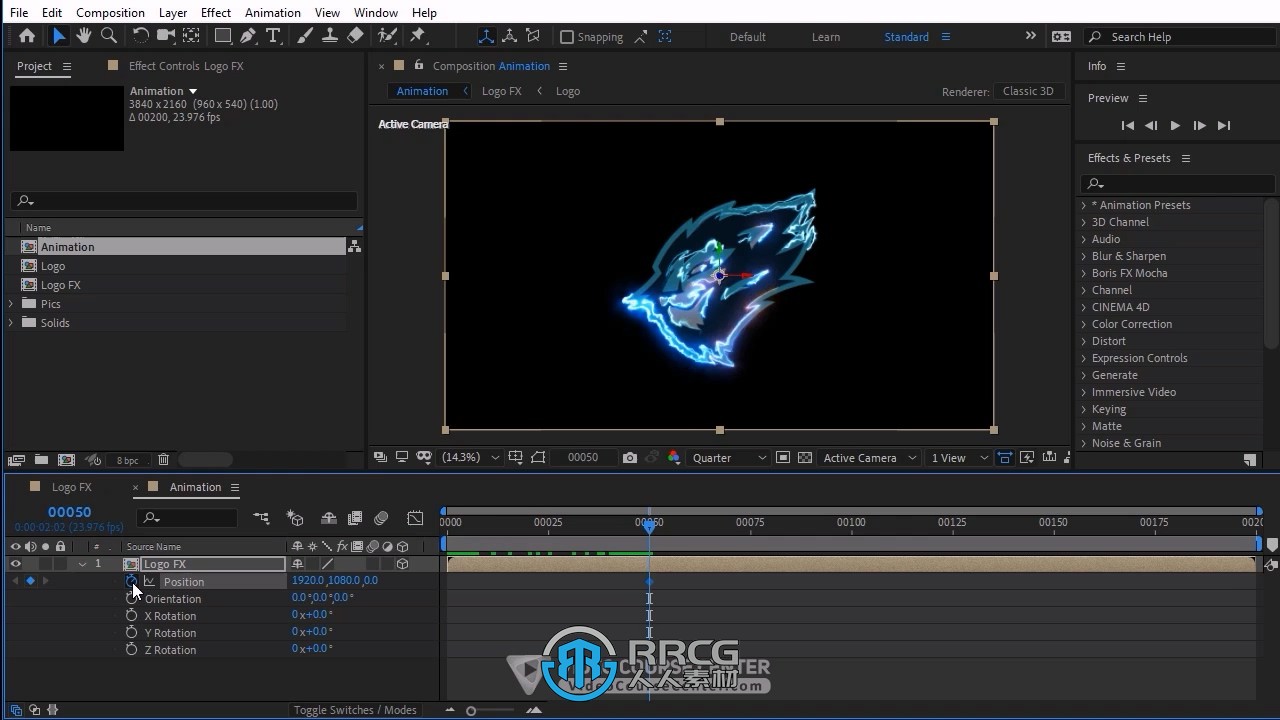
Task: Expand the Pics folder in Project panel
Action: point(11,304)
